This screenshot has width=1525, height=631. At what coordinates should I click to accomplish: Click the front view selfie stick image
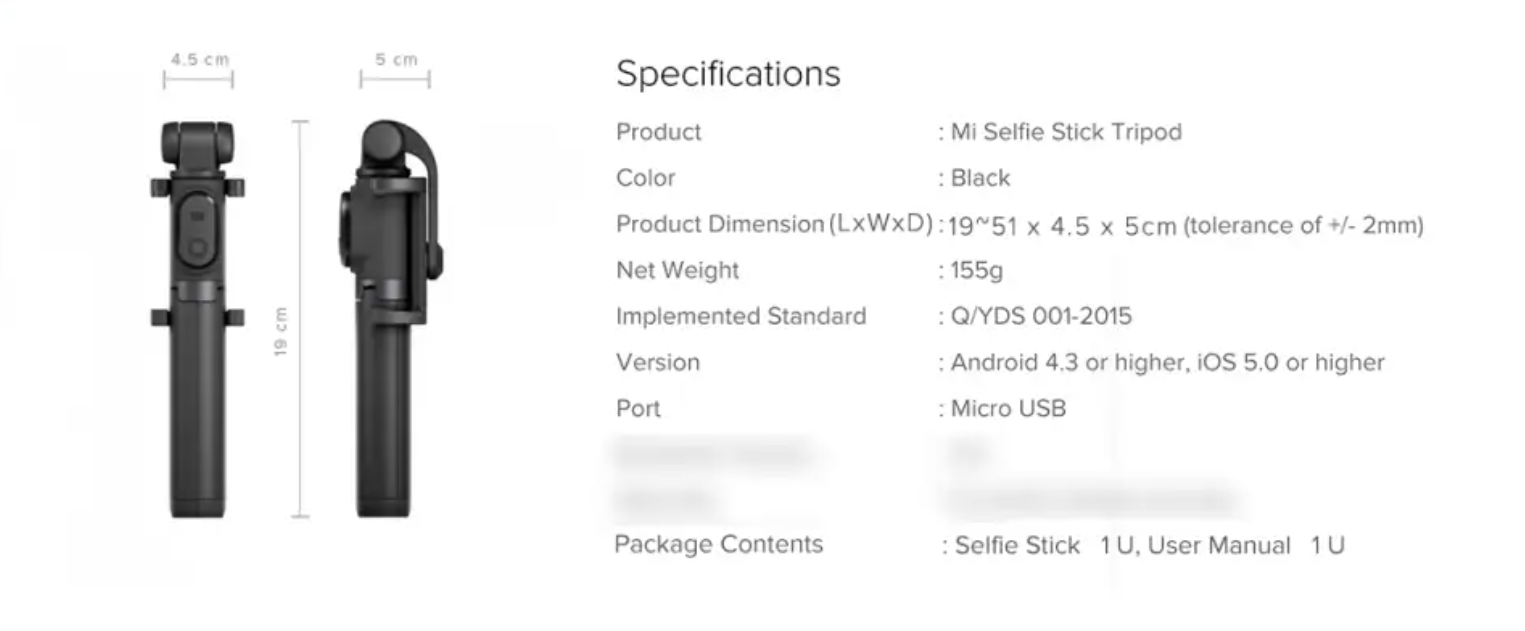197,319
